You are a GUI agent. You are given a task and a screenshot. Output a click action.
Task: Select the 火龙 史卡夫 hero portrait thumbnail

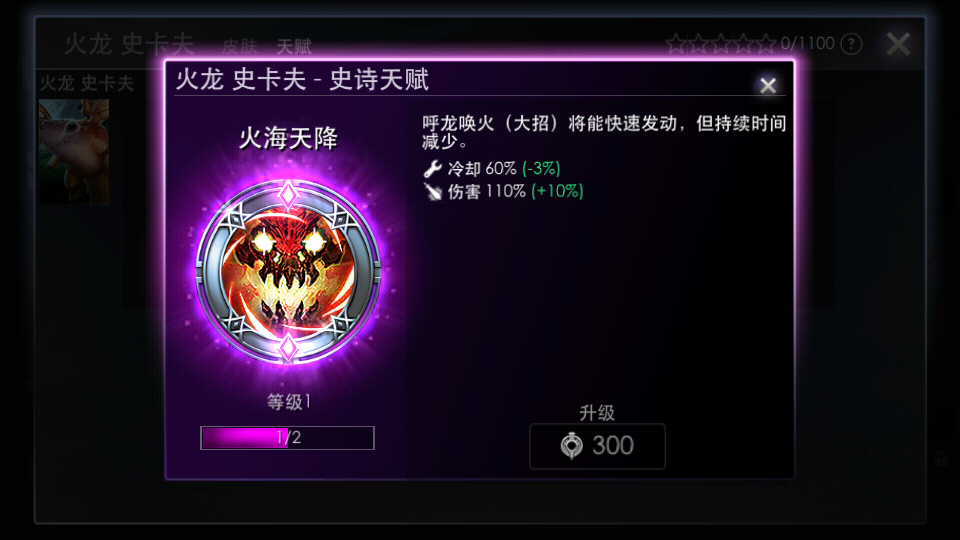coord(74,151)
